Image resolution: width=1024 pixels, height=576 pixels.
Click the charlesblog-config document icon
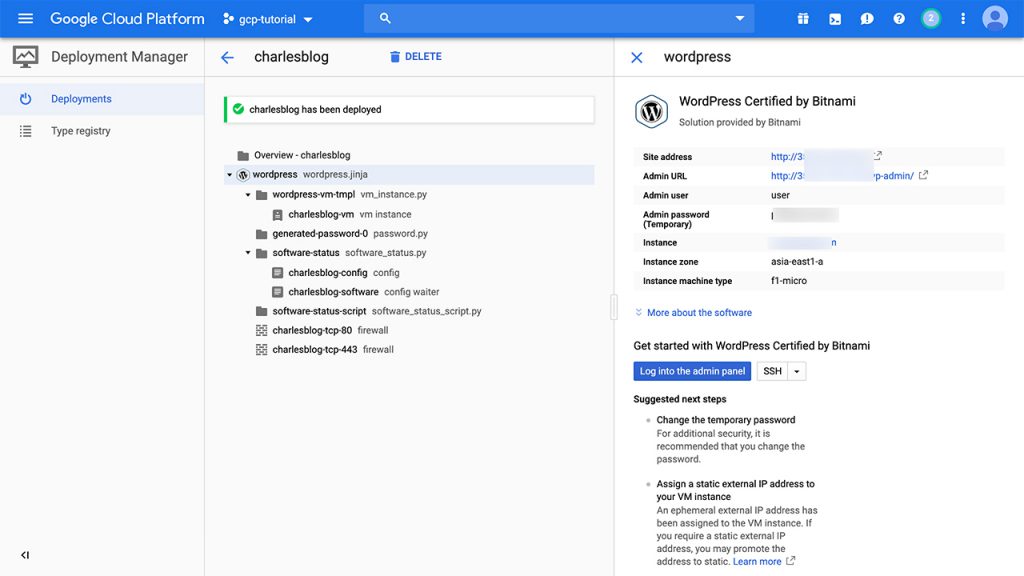pos(278,272)
